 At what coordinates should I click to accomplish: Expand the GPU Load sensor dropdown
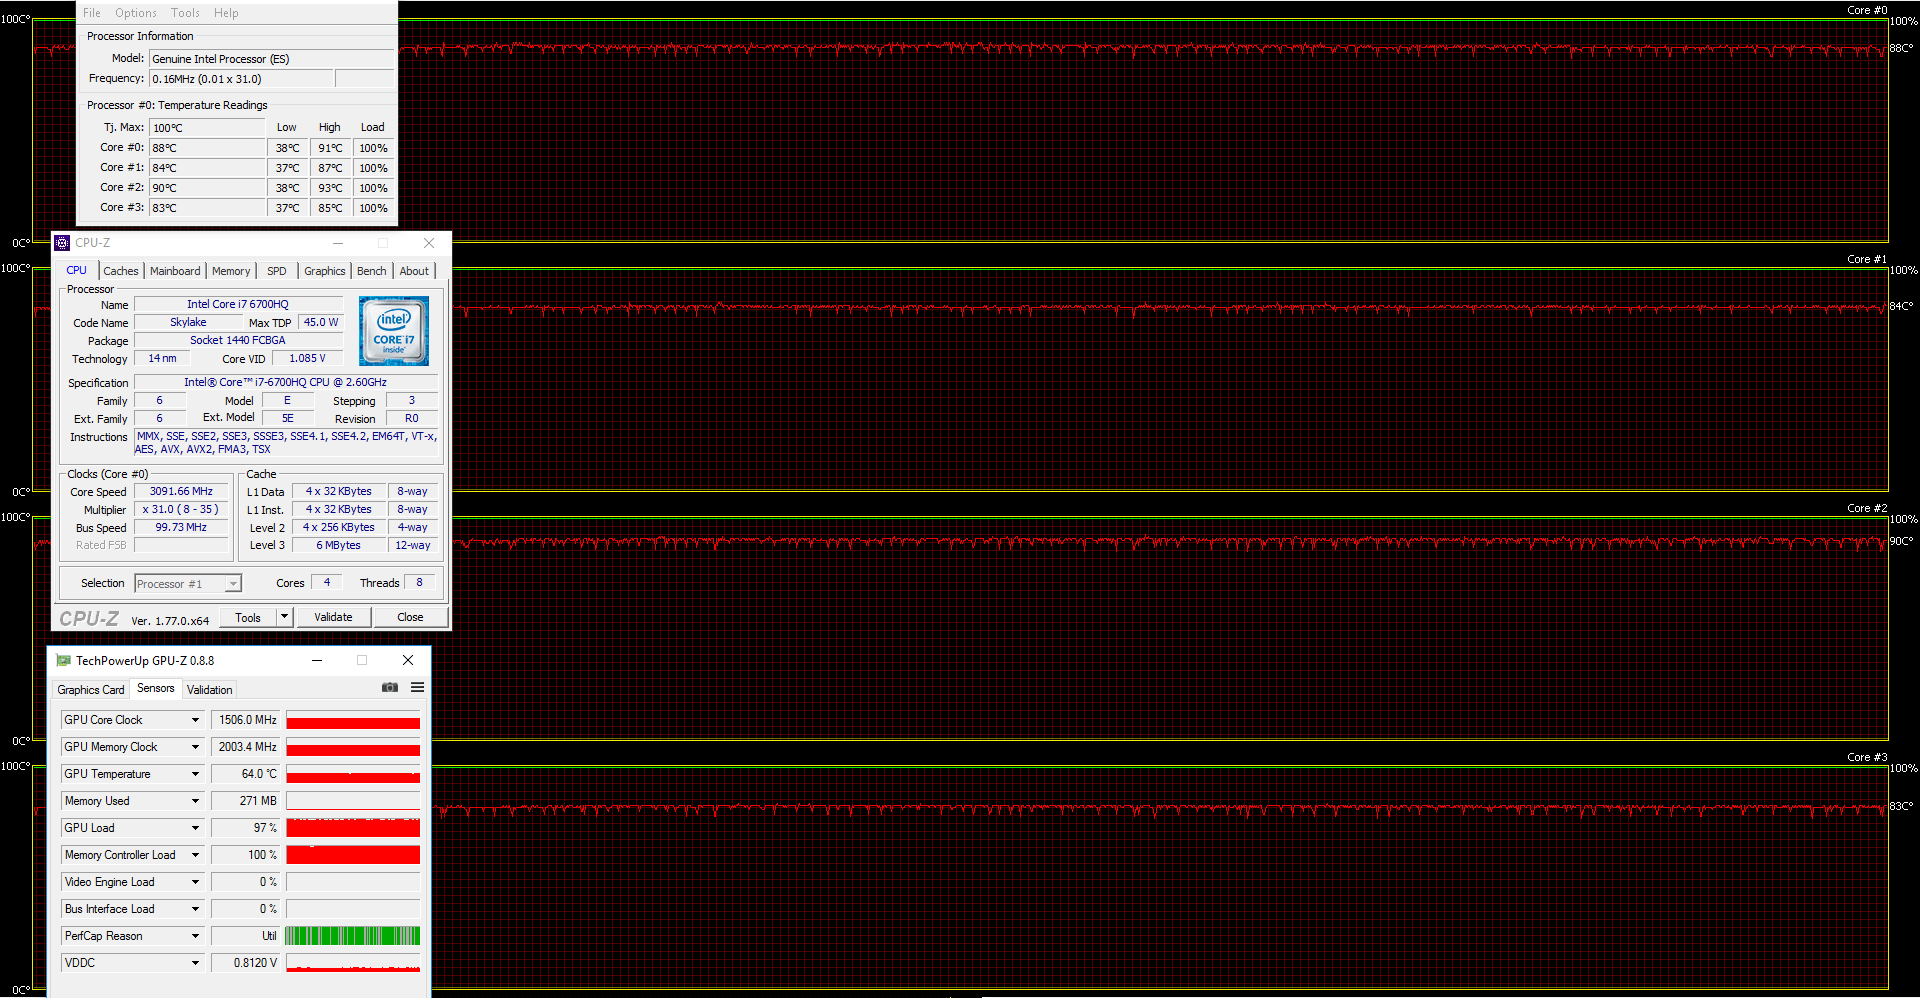click(x=195, y=828)
